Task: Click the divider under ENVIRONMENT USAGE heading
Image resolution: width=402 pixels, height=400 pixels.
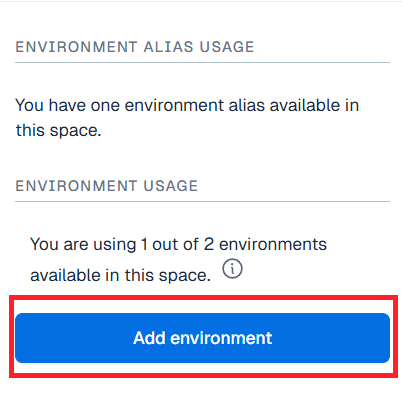Action: pos(202,201)
